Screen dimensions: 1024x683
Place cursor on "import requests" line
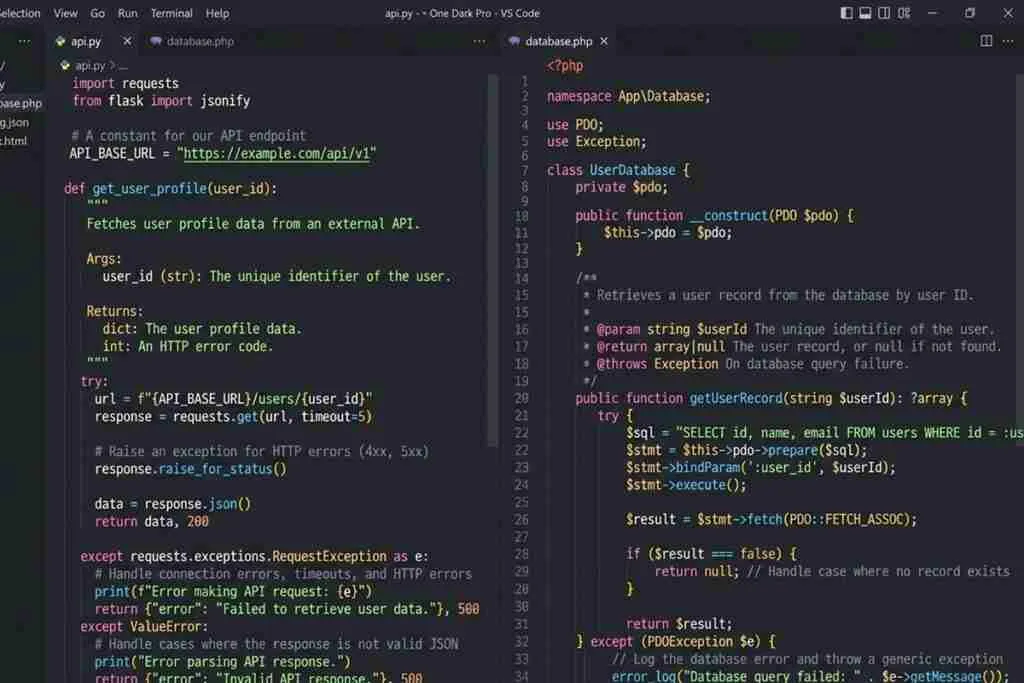click(x=125, y=84)
